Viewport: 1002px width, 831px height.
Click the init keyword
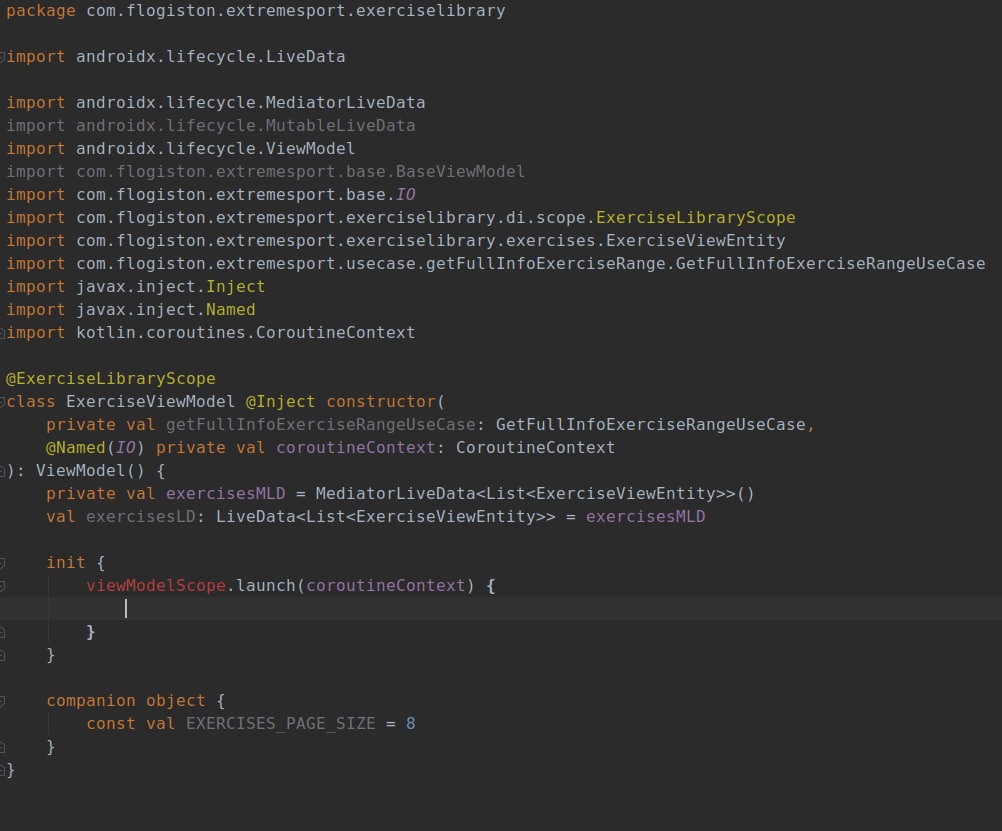(66, 563)
